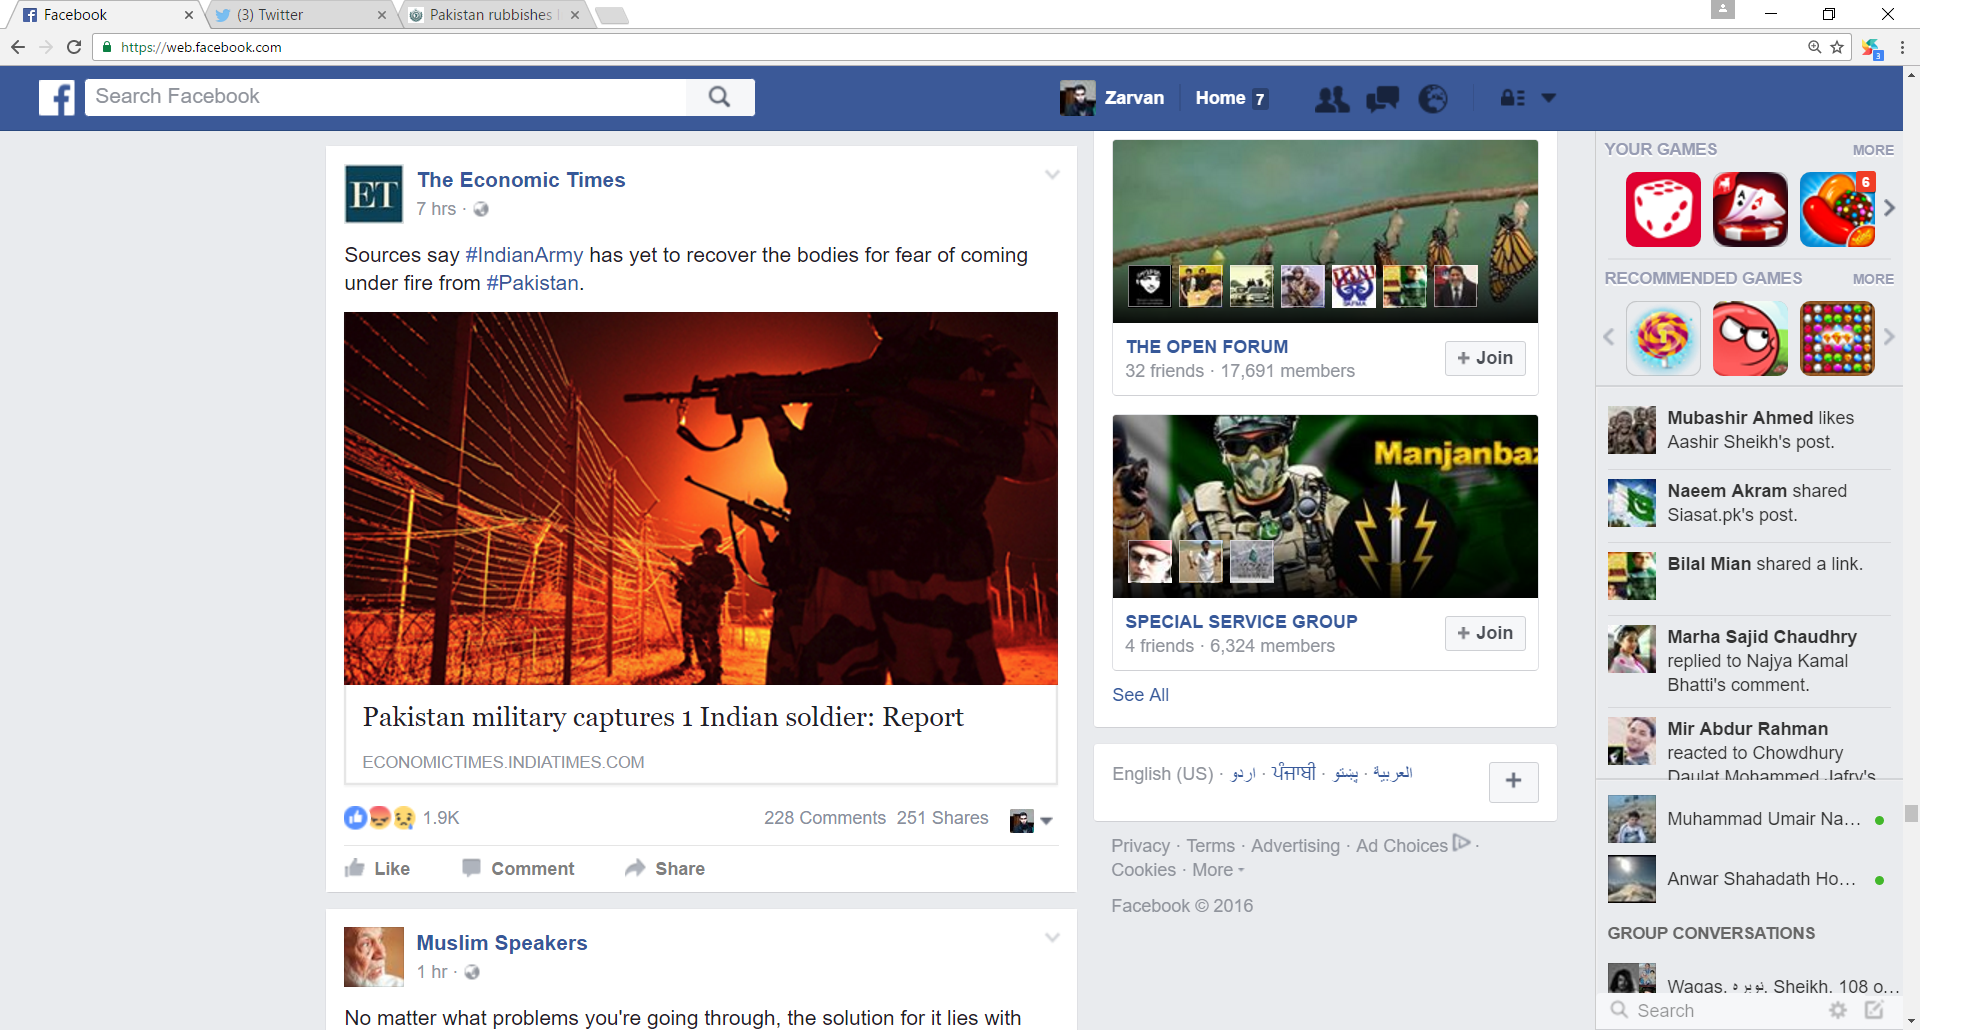Open the colorful gems recommended game
Screen dimensions: 1968x1030
coord(1837,338)
